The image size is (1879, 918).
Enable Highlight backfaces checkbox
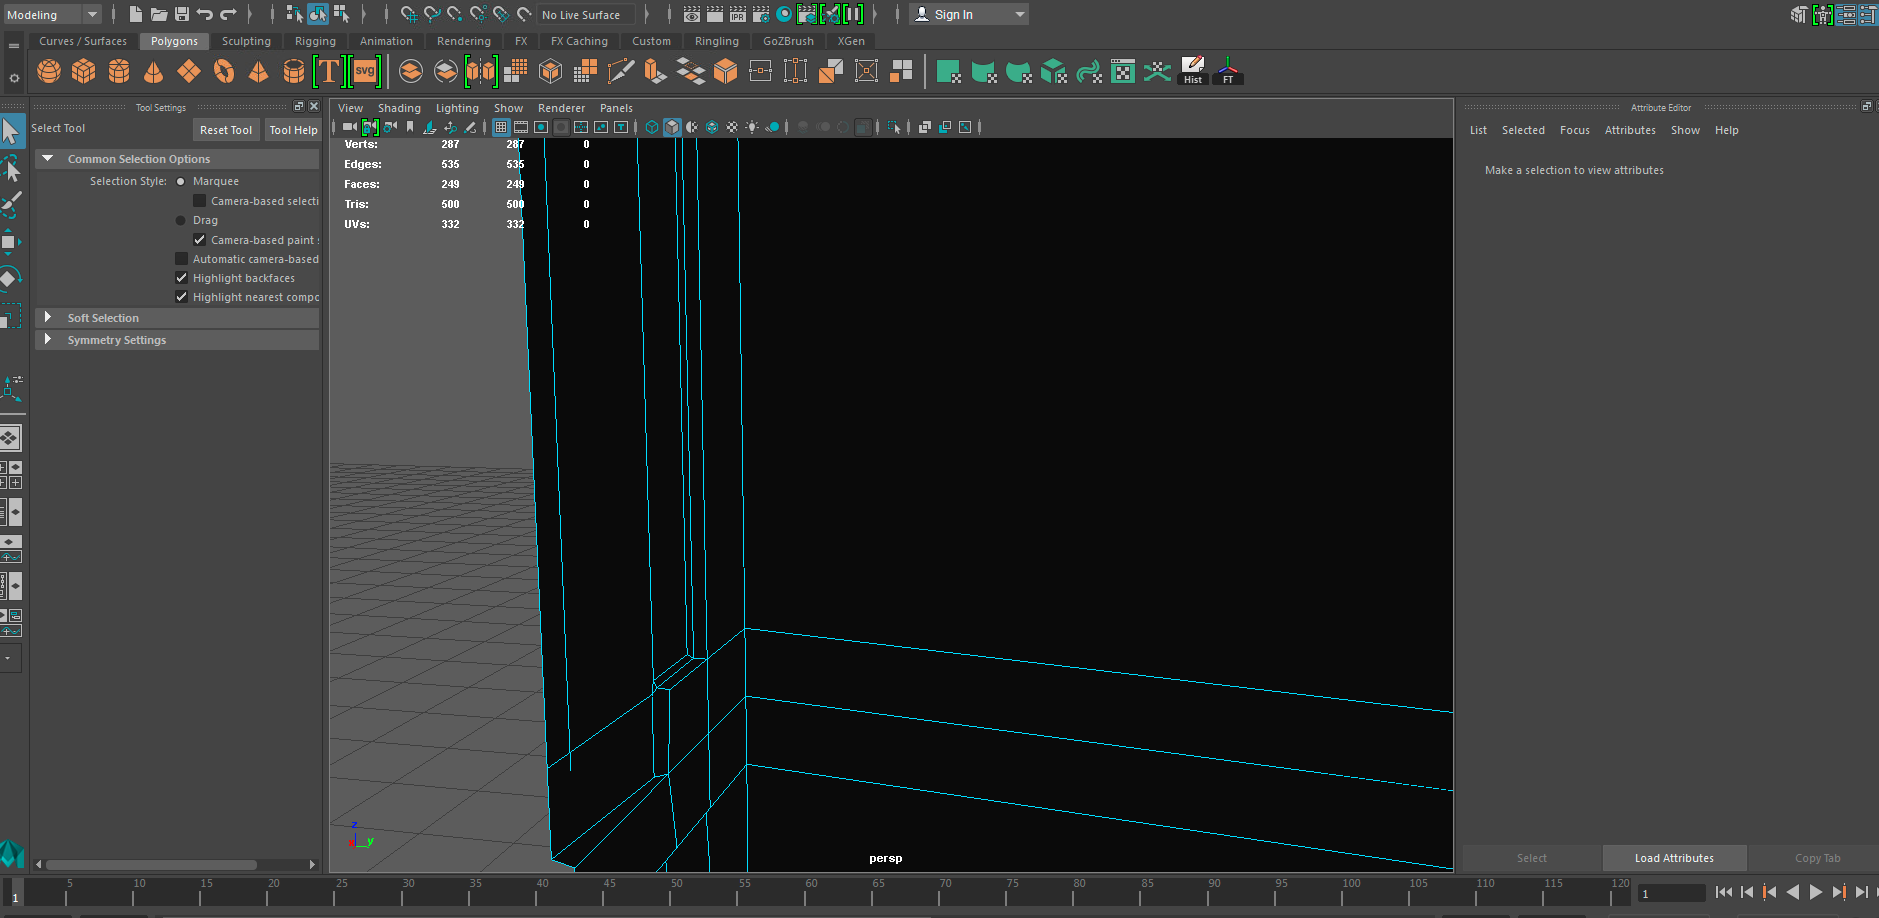coord(182,278)
